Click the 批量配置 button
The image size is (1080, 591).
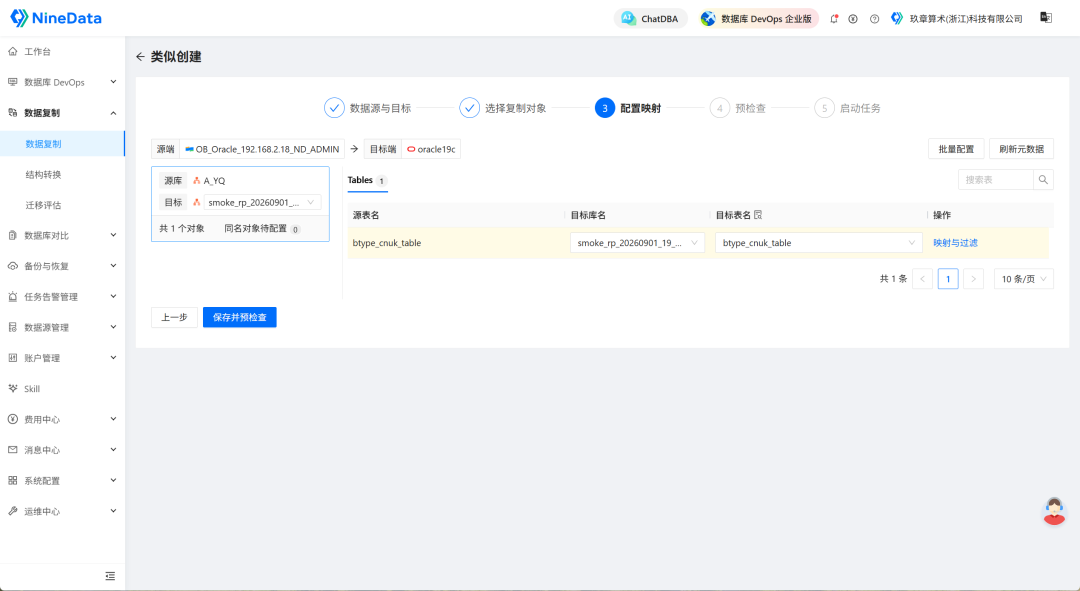pyautogui.click(x=956, y=149)
